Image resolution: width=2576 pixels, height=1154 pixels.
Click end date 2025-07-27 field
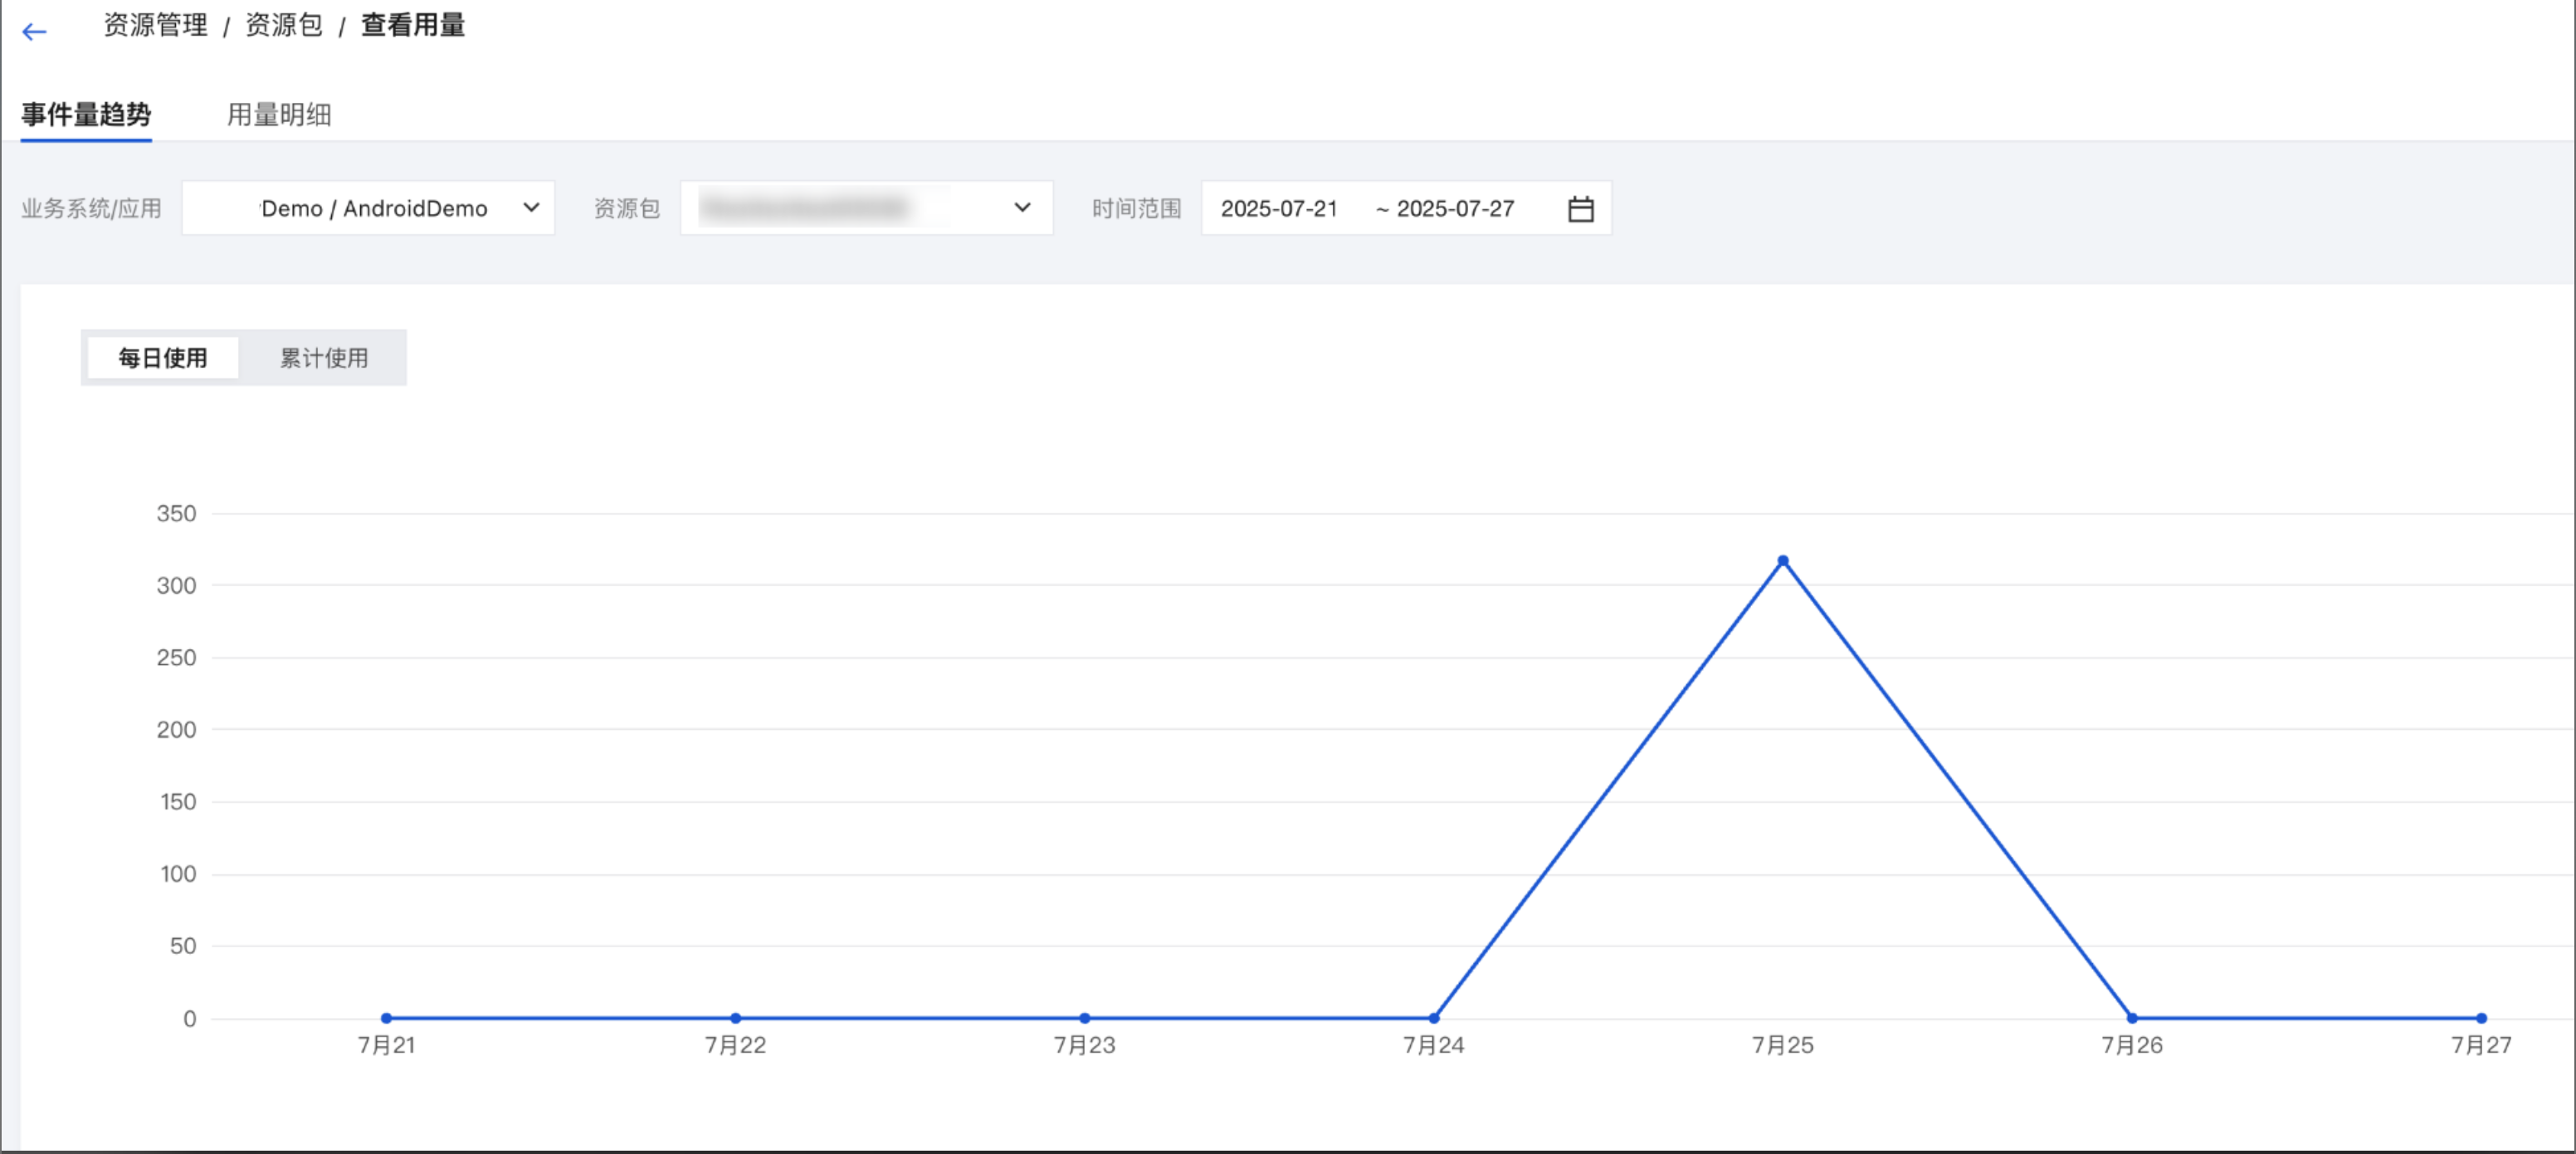pyautogui.click(x=1454, y=209)
